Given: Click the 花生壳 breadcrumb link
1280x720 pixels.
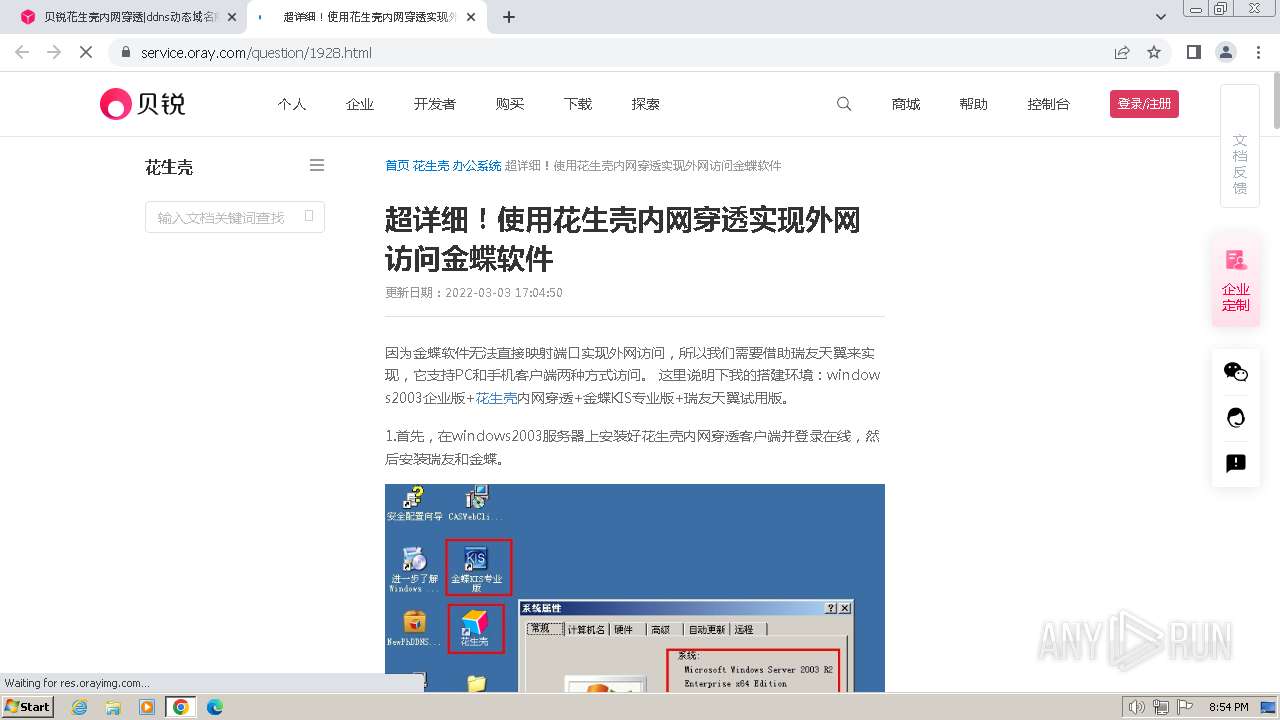Looking at the screenshot, I should click(431, 166).
